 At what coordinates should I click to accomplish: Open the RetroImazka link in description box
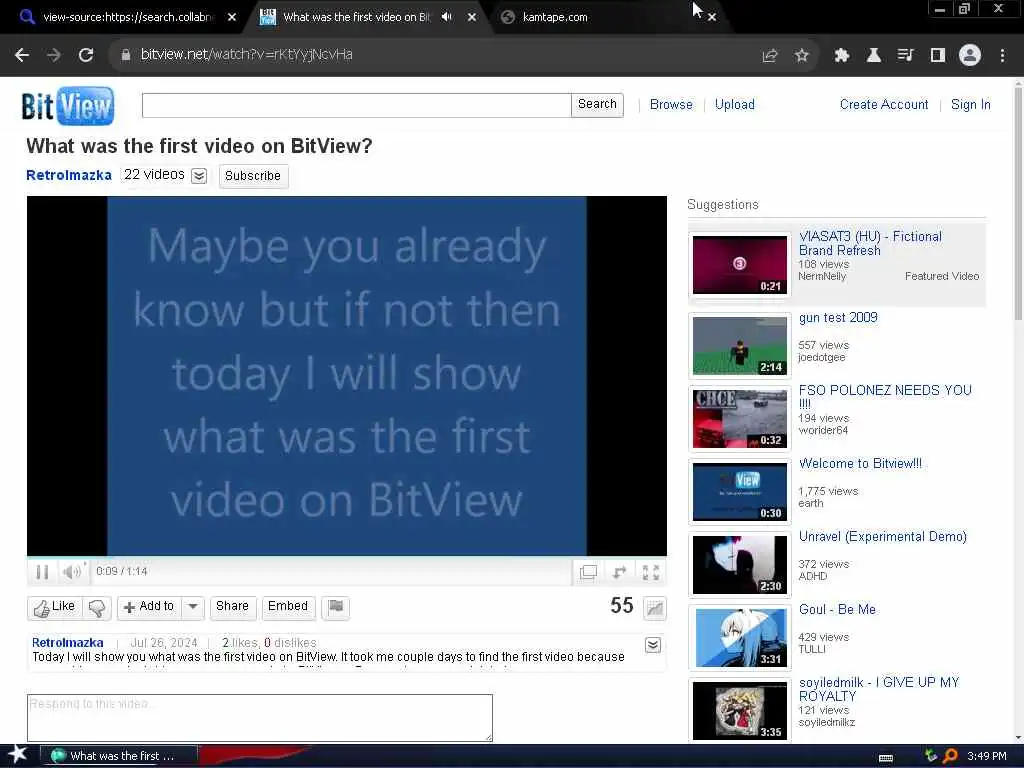pos(68,643)
